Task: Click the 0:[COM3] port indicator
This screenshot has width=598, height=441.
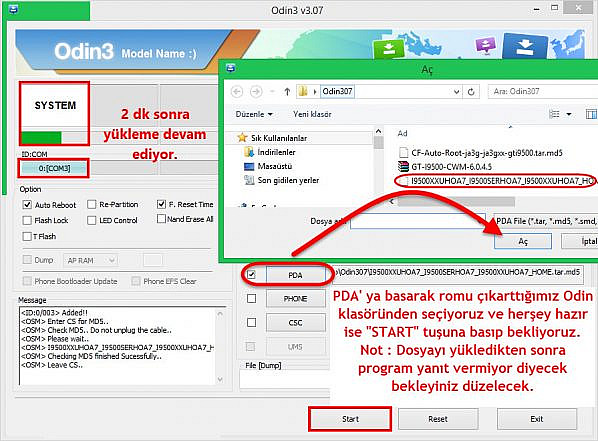Action: tap(54, 168)
